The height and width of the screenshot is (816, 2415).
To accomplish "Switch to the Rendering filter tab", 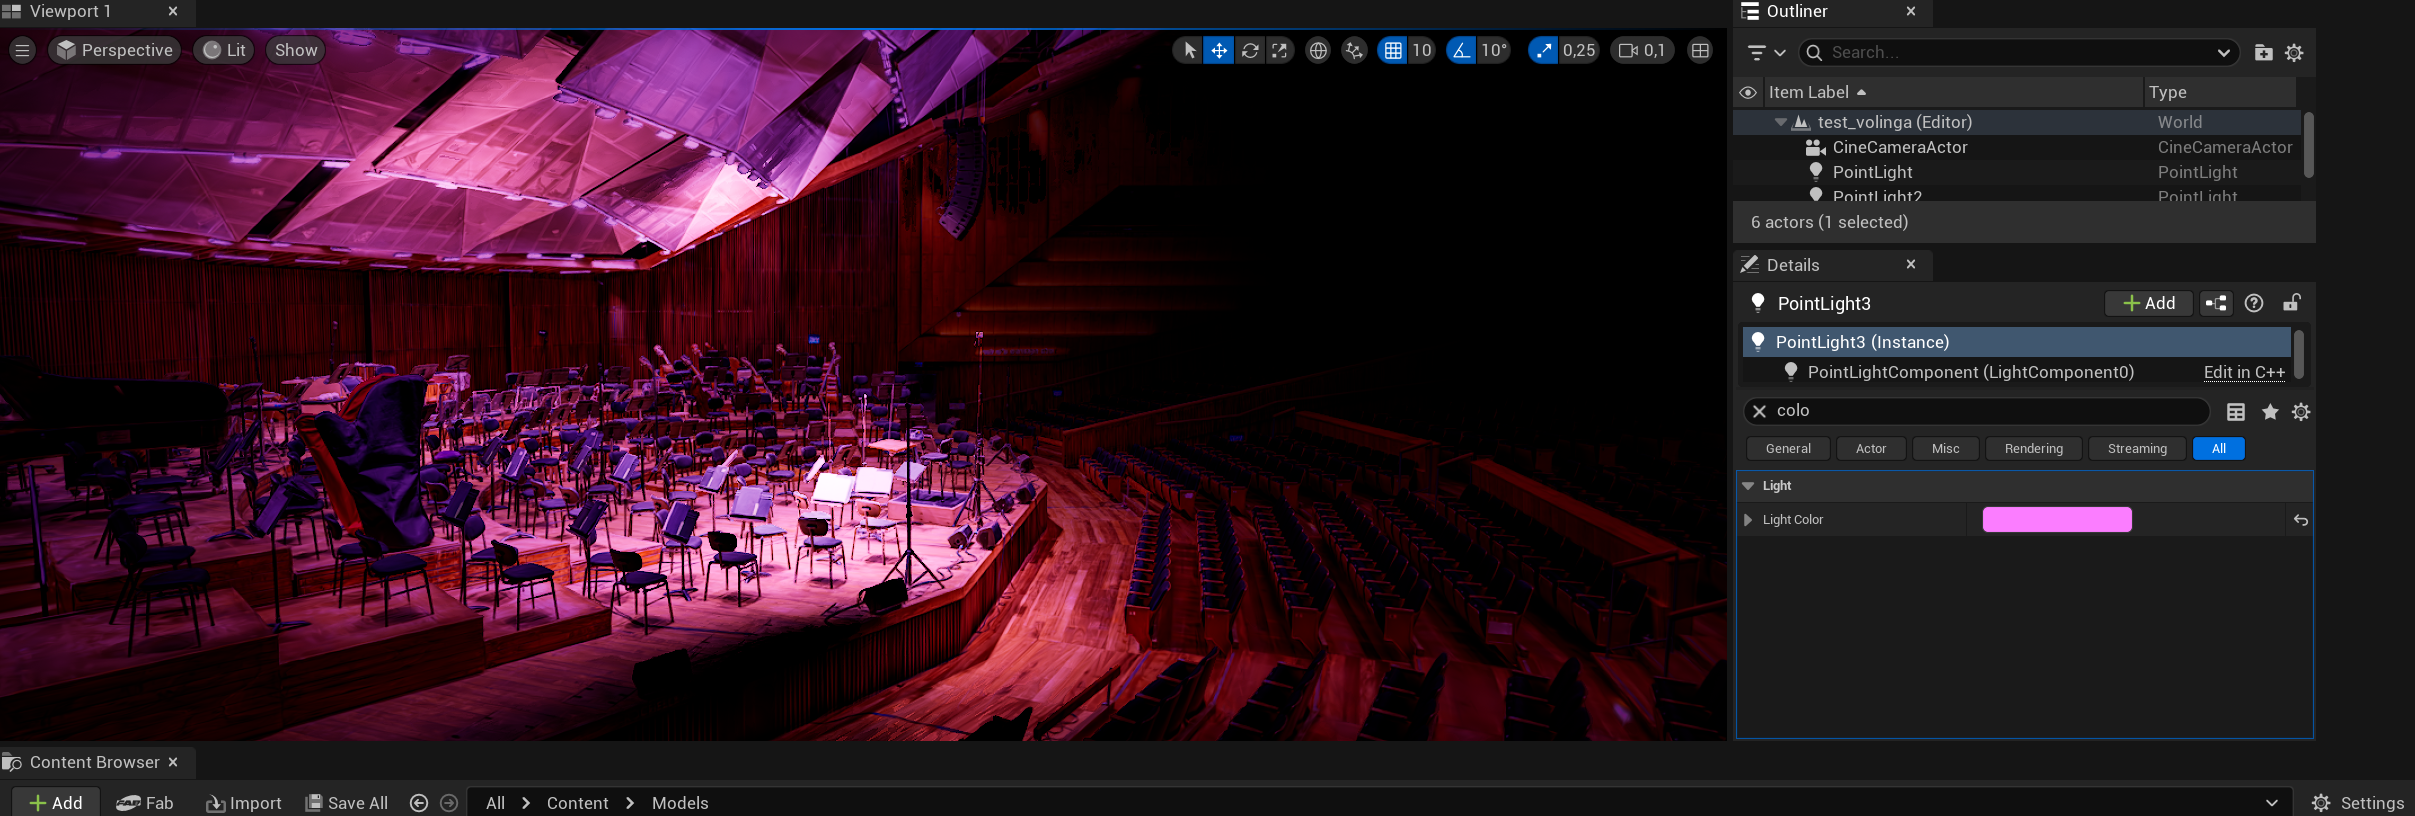I will (x=2033, y=449).
